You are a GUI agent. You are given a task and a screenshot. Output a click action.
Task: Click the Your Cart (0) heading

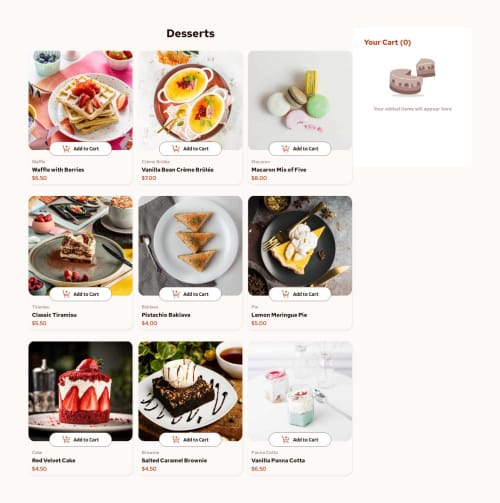coord(387,42)
